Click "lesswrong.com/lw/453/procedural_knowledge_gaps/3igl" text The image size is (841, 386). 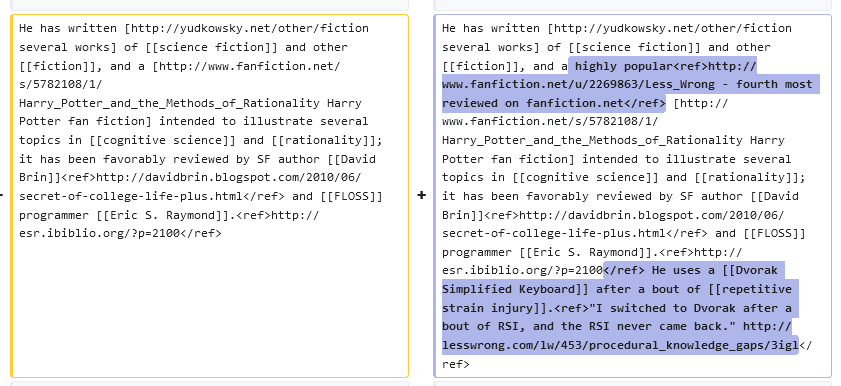point(621,345)
